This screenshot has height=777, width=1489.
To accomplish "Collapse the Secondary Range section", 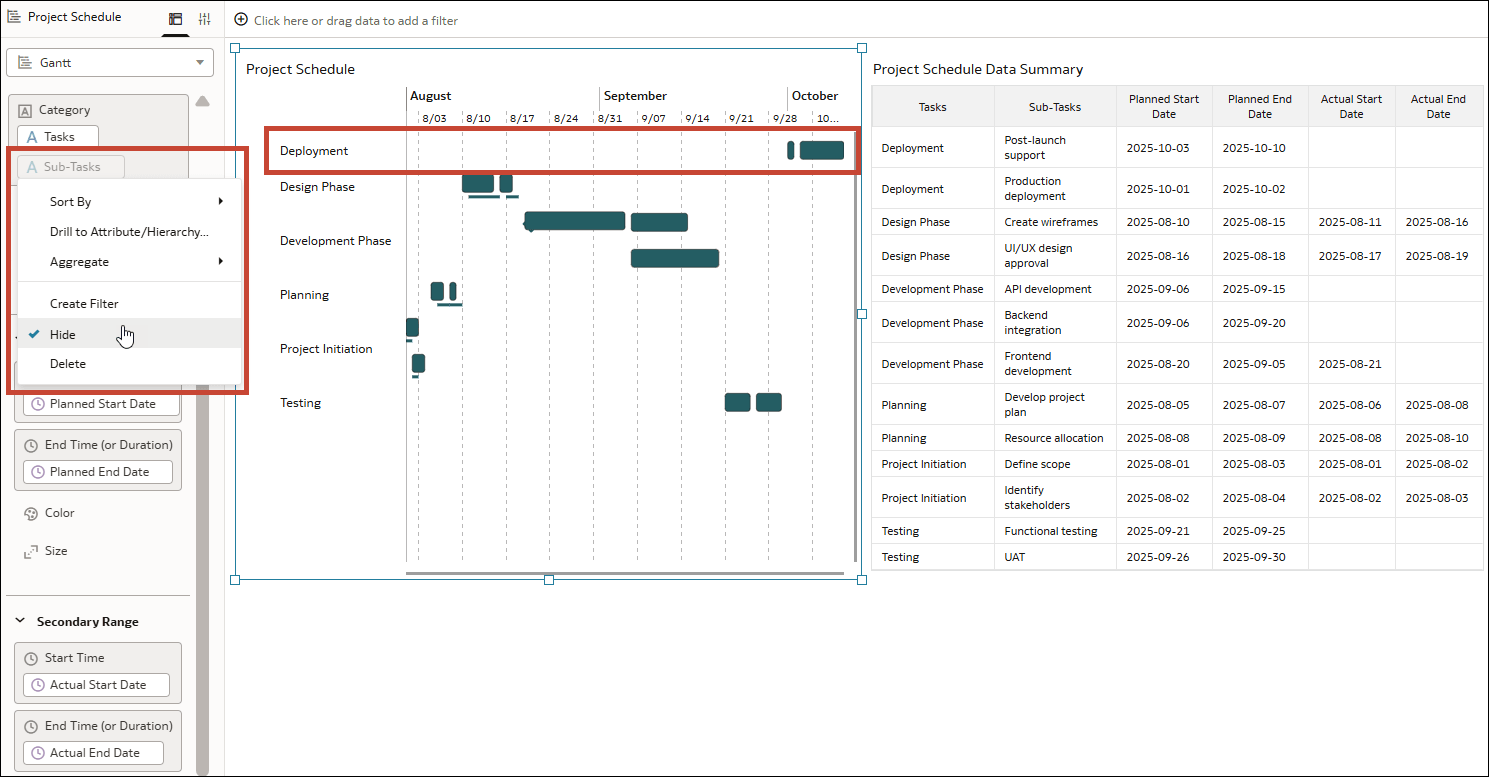I will point(20,621).
